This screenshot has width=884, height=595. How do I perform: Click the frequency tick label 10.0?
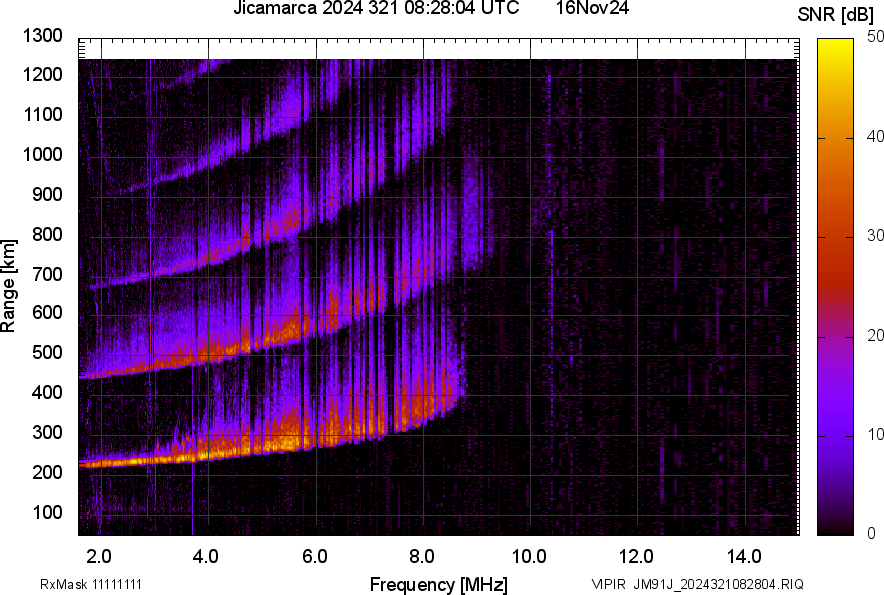coord(529,557)
